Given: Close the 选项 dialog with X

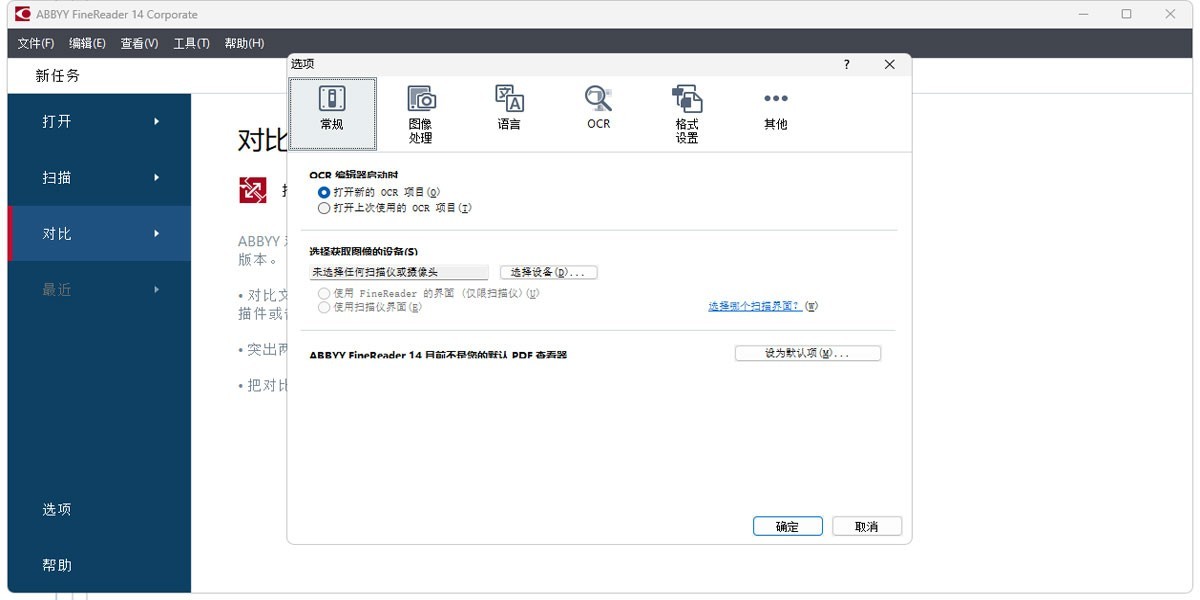Looking at the screenshot, I should tap(890, 64).
